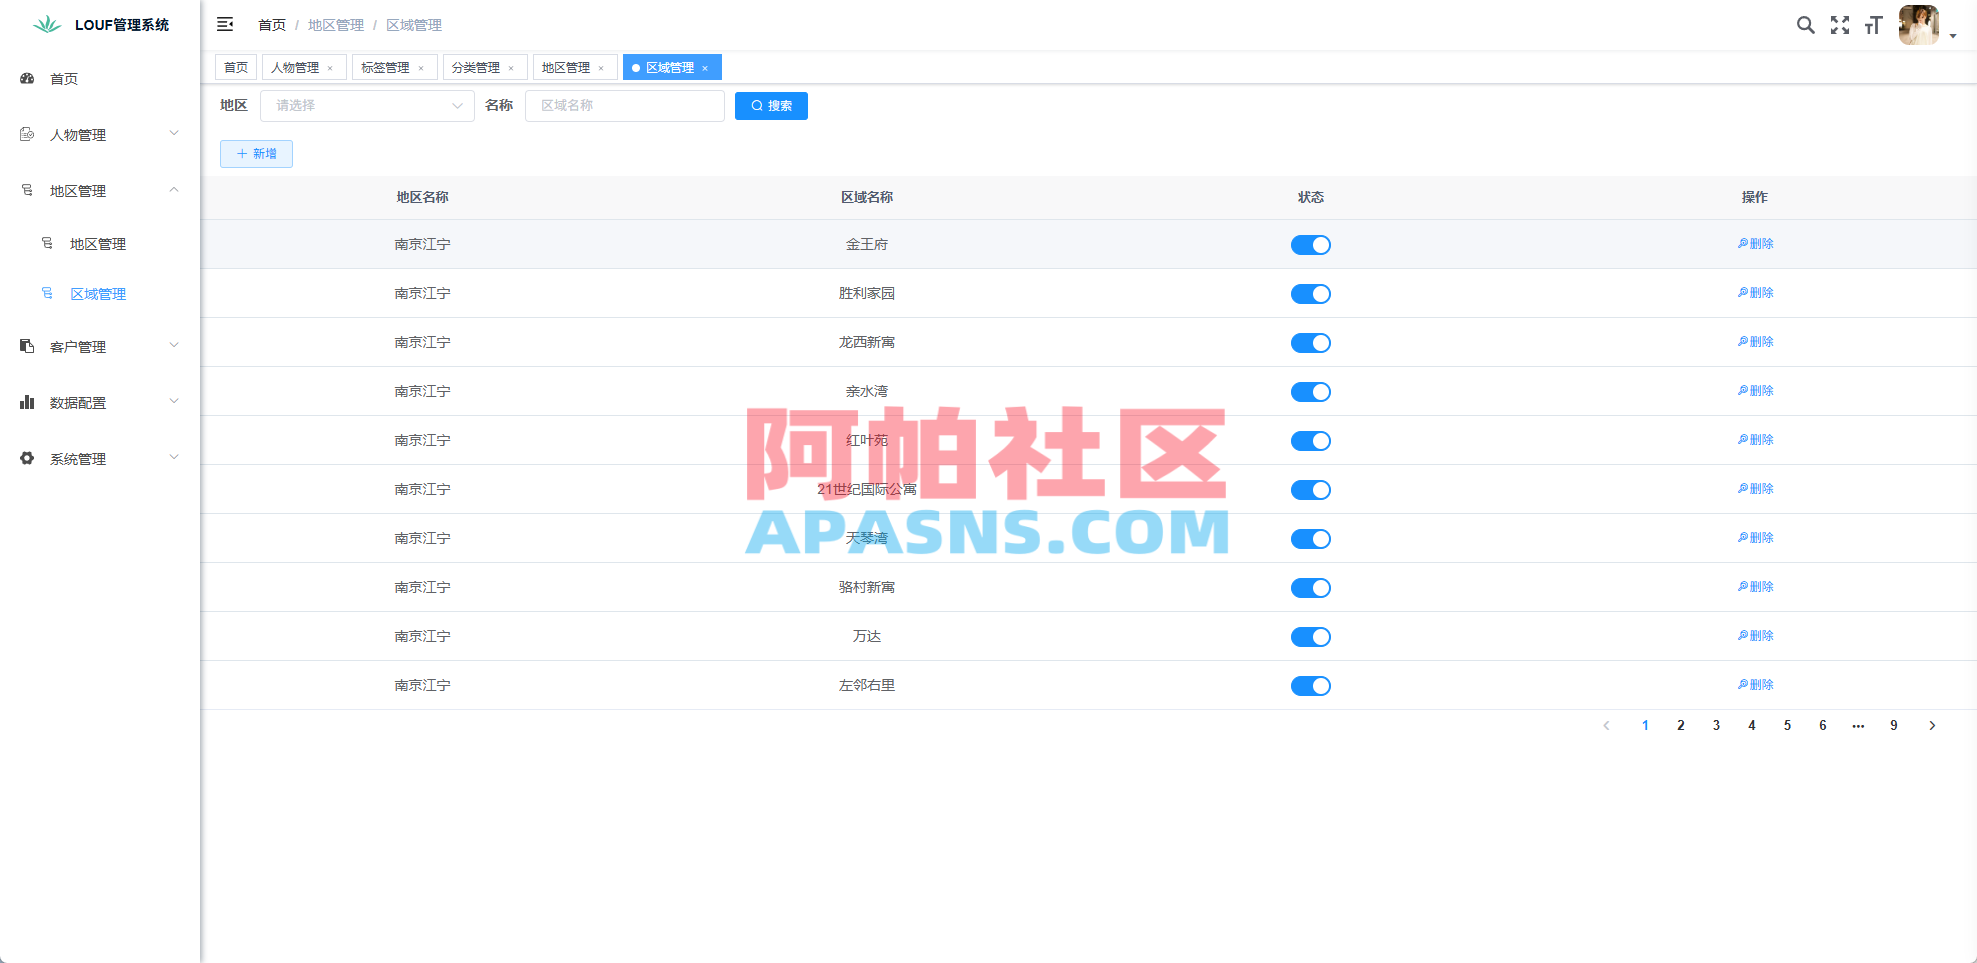
Task: Close the 地区管理 tab
Action: pyautogui.click(x=601, y=68)
